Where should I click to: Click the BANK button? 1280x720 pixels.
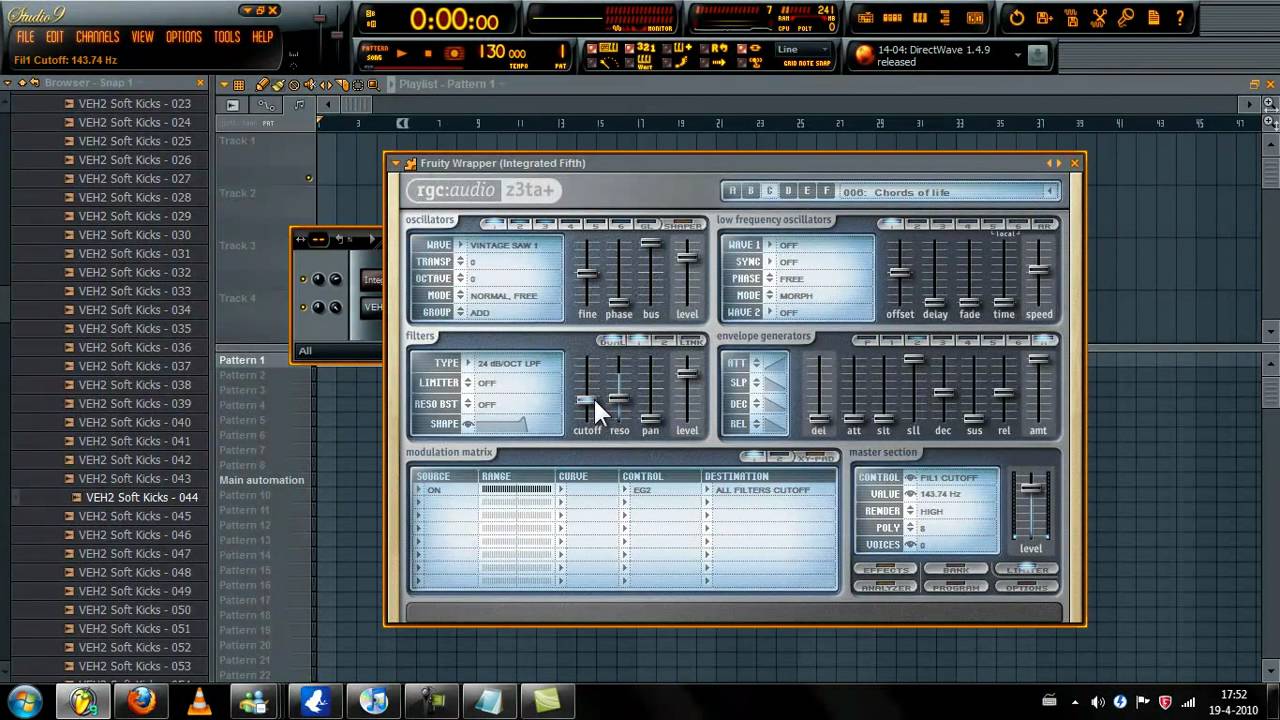point(956,570)
